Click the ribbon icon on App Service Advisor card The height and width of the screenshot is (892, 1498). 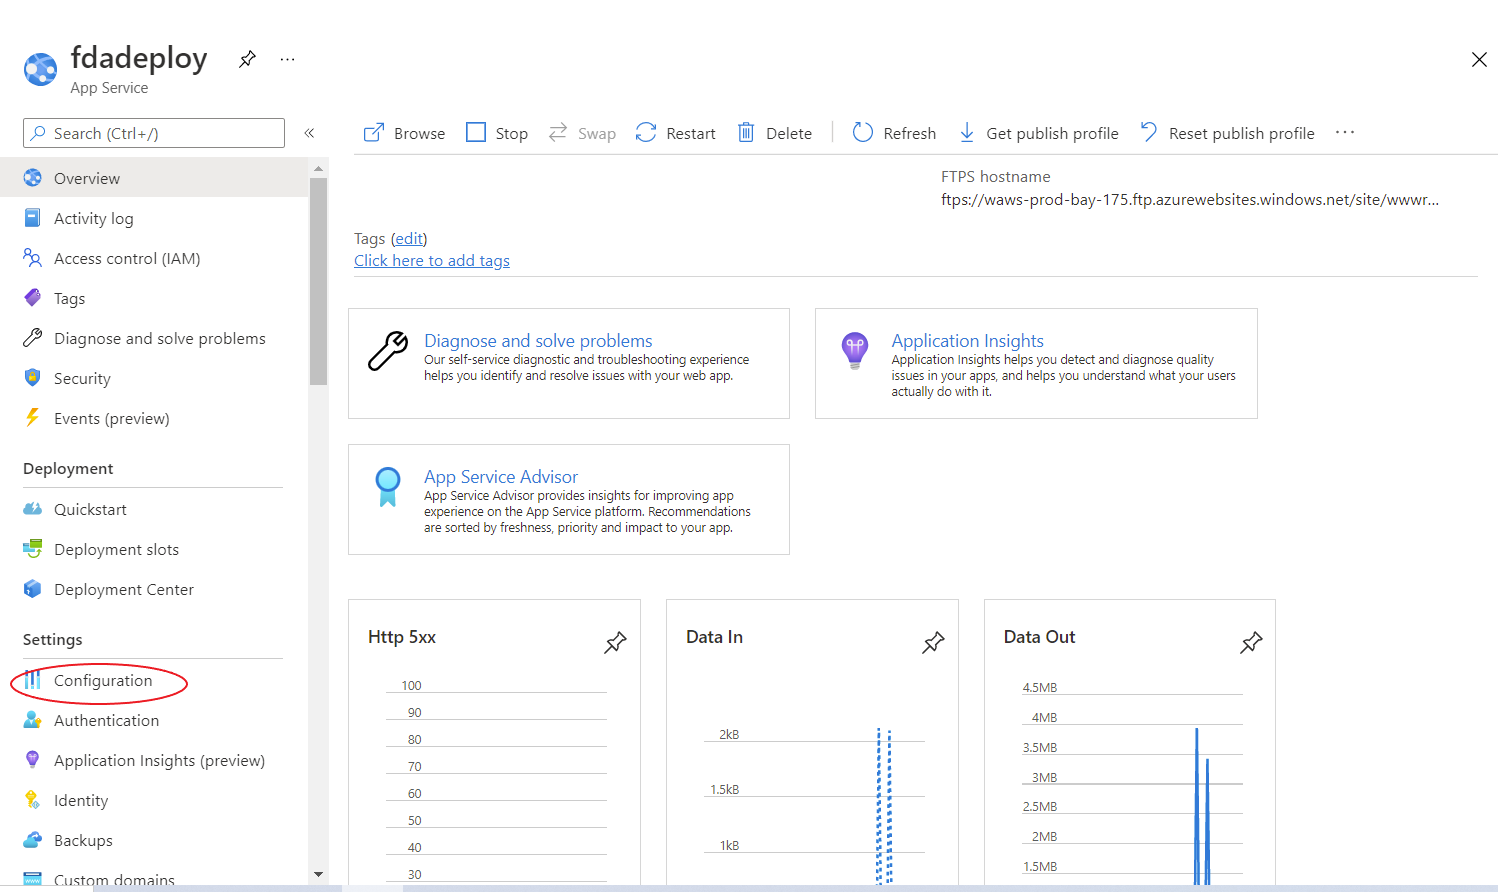387,487
